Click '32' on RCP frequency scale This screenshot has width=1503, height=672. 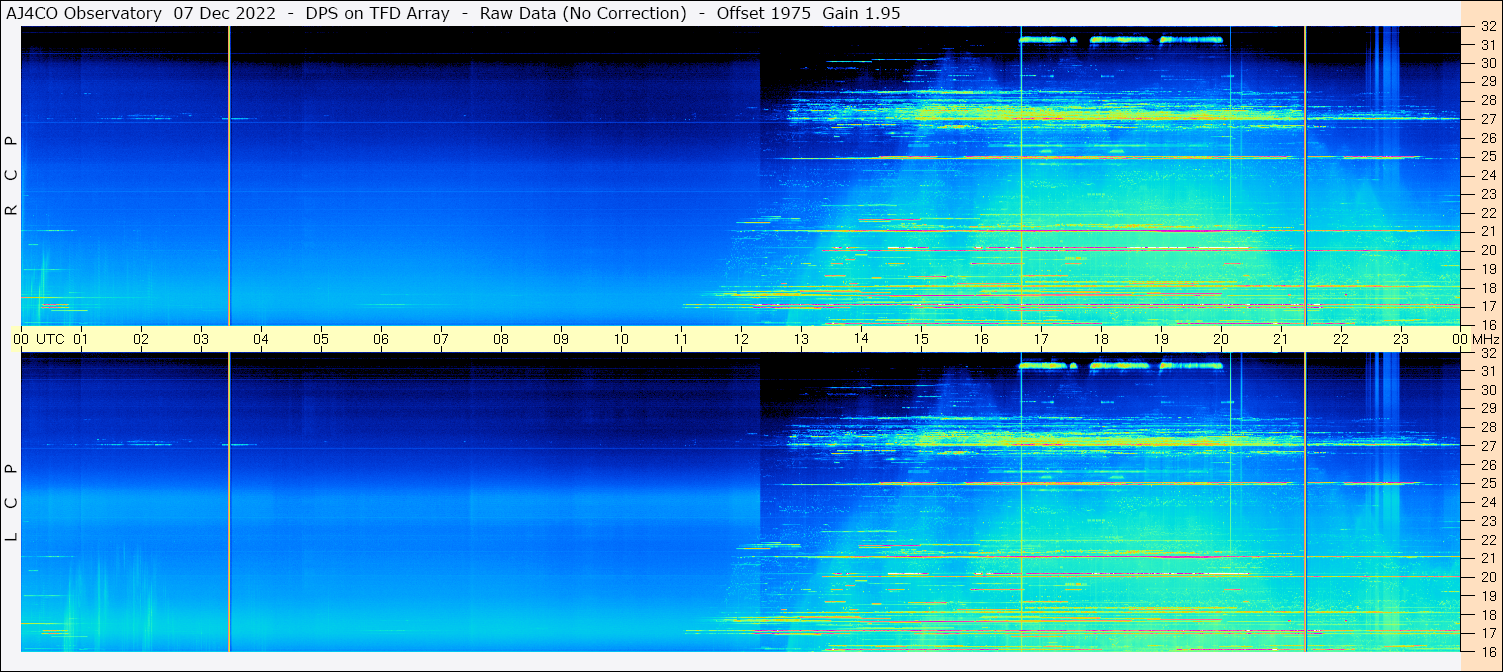1488,27
